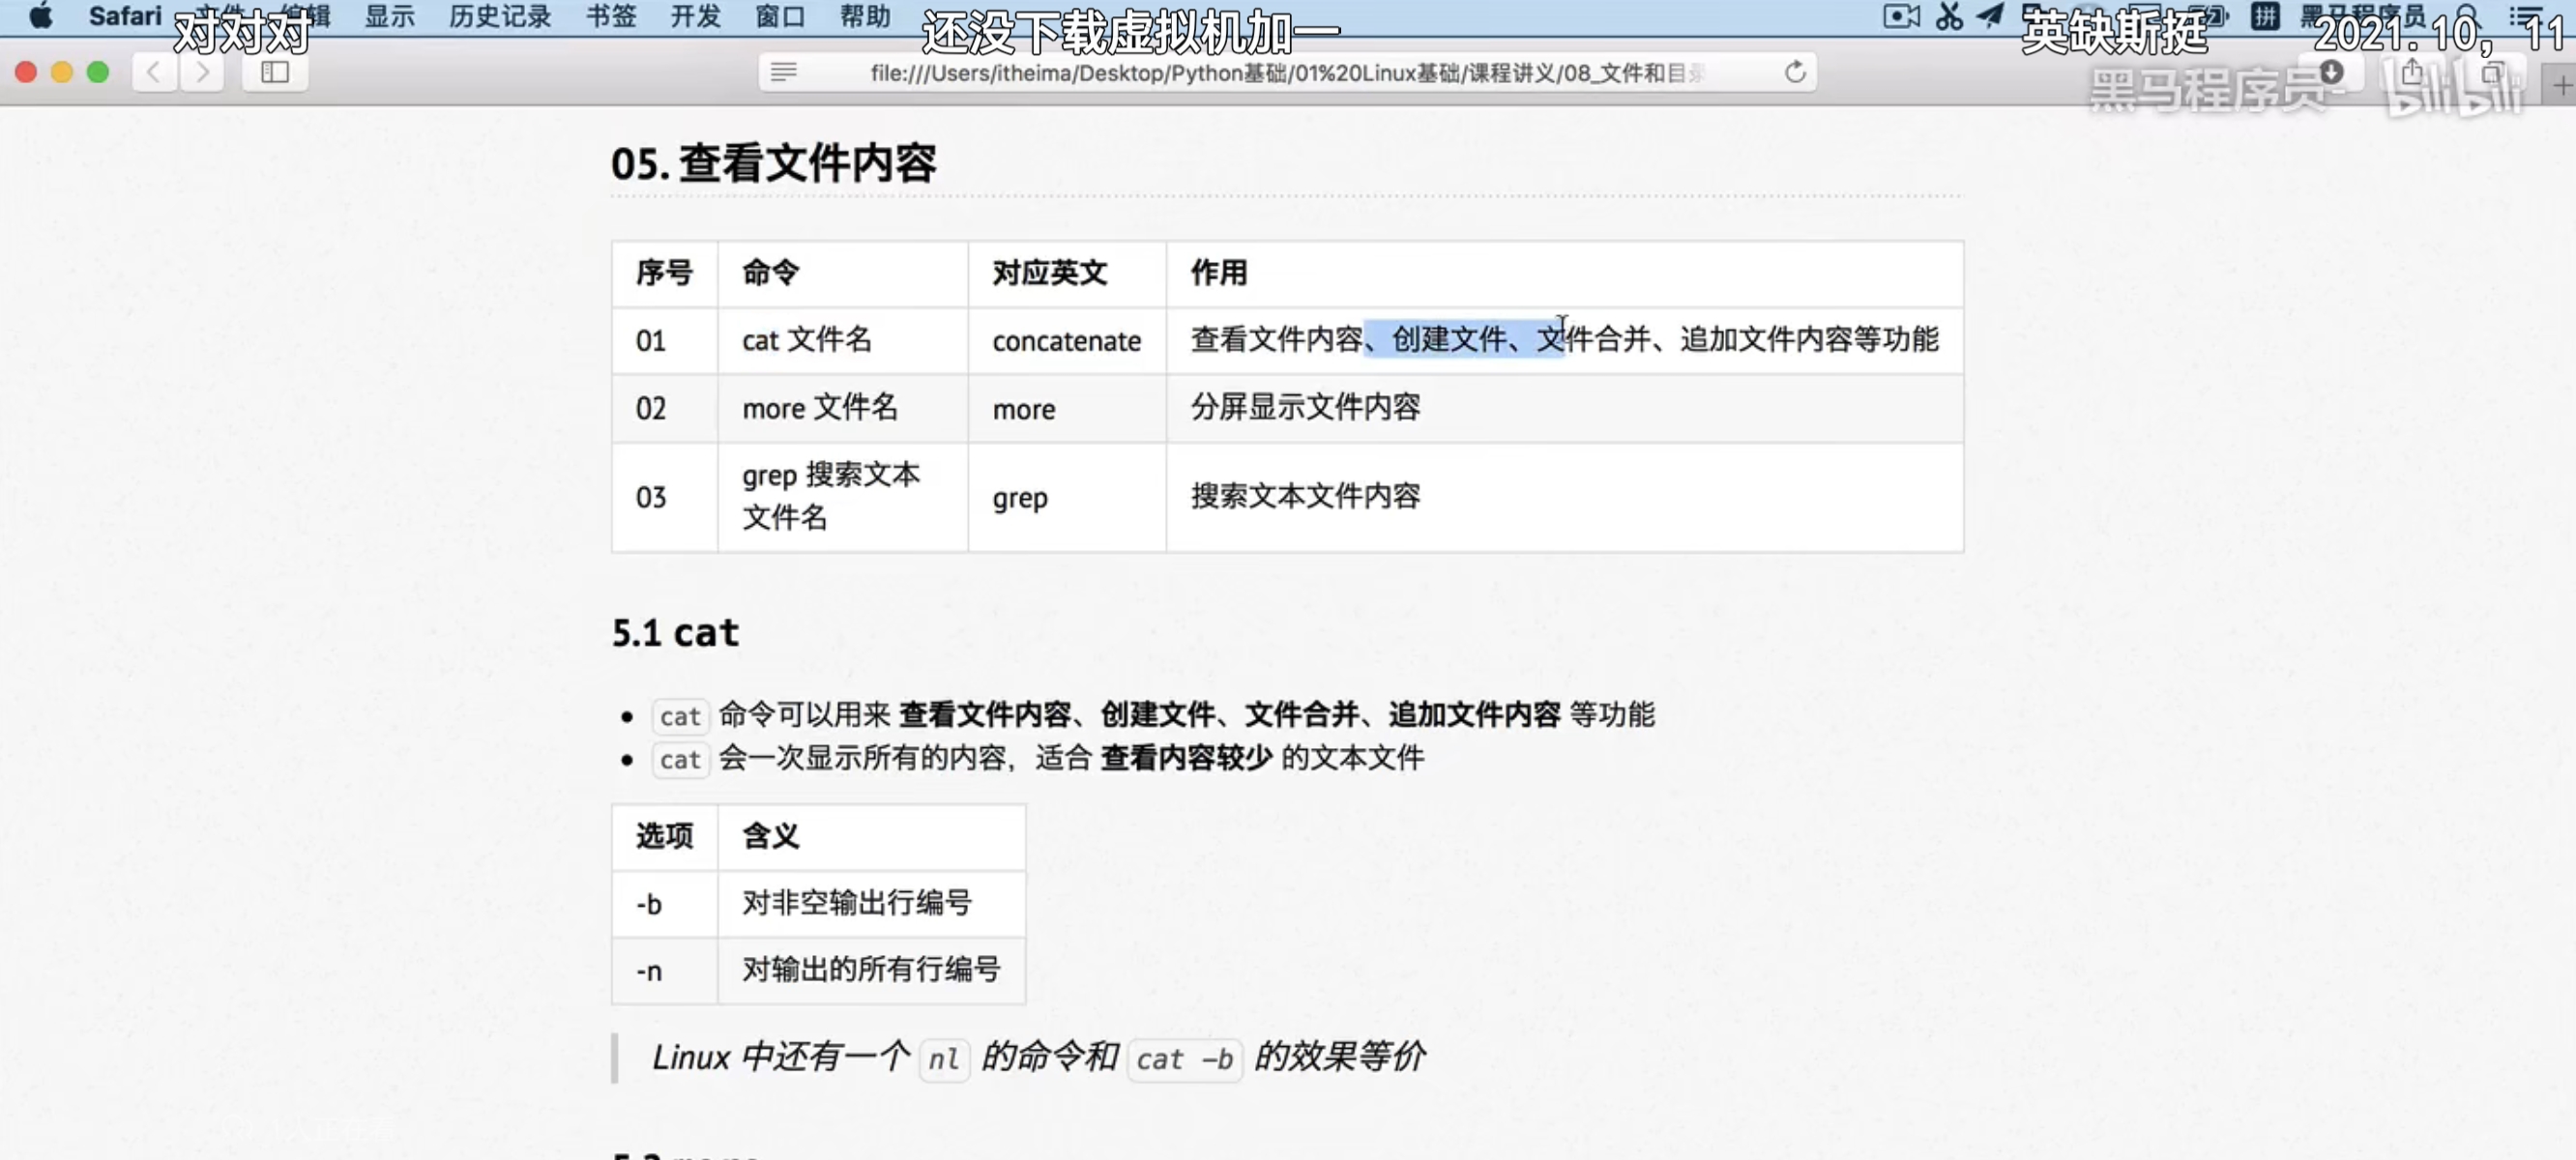Screen dimensions: 2576x1160
Task: Click the 05. 查看文件内容 heading
Action: click(x=773, y=163)
